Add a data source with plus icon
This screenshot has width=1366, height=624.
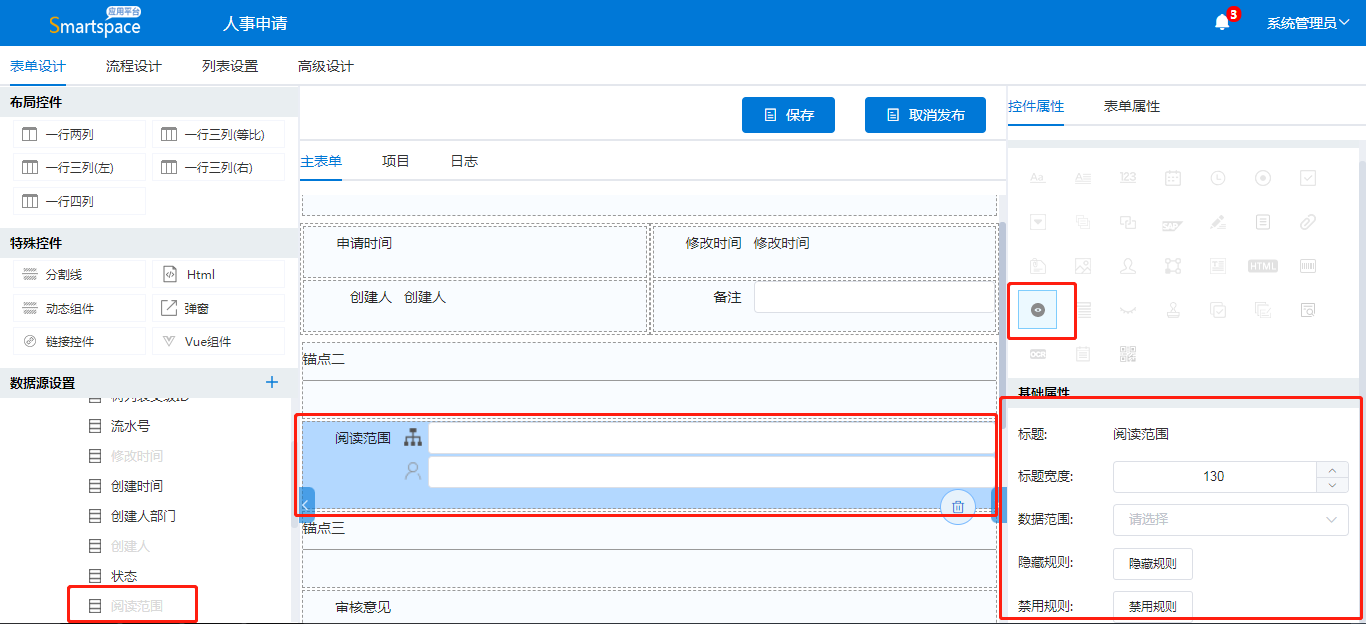point(271,382)
